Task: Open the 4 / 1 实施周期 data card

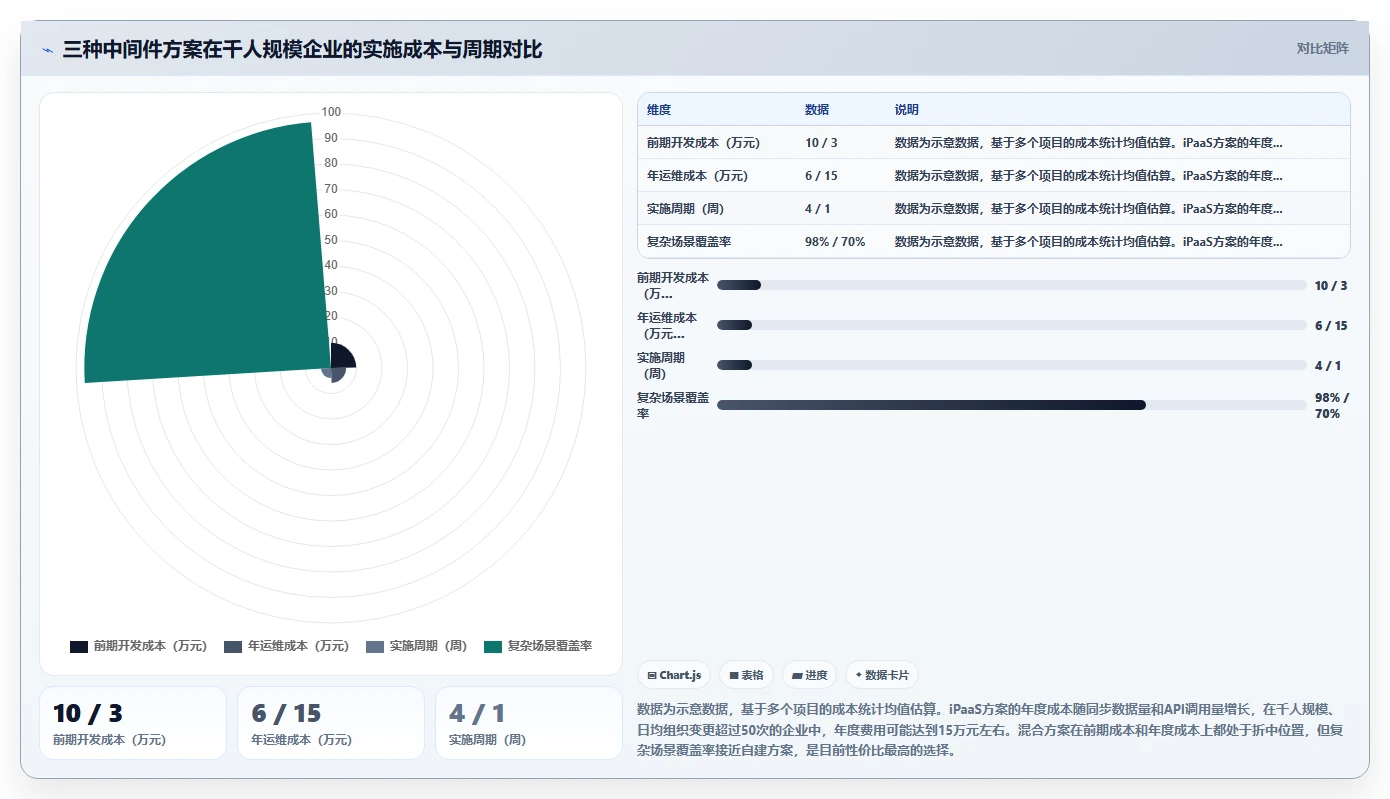Action: click(x=529, y=723)
